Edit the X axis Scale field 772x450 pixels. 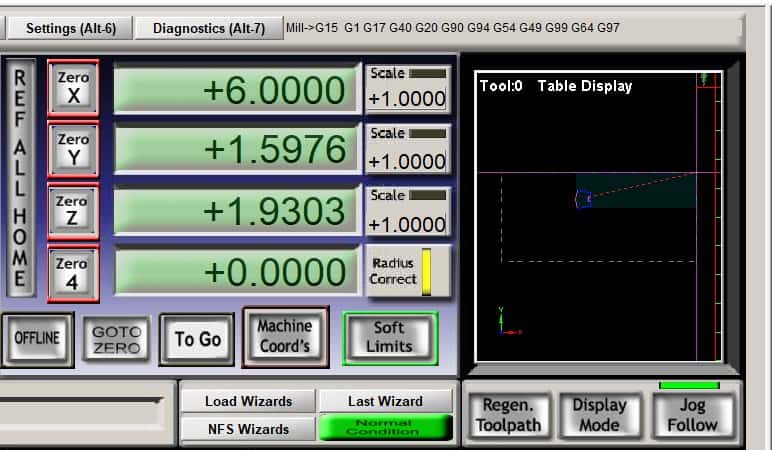(407, 99)
